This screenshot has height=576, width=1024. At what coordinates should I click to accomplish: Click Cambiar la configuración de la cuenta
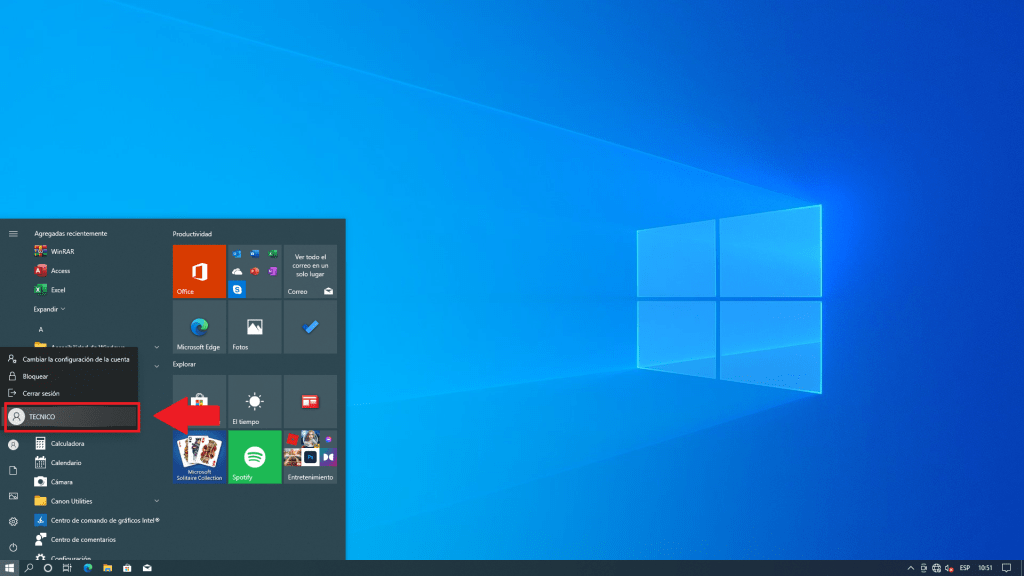pos(75,359)
